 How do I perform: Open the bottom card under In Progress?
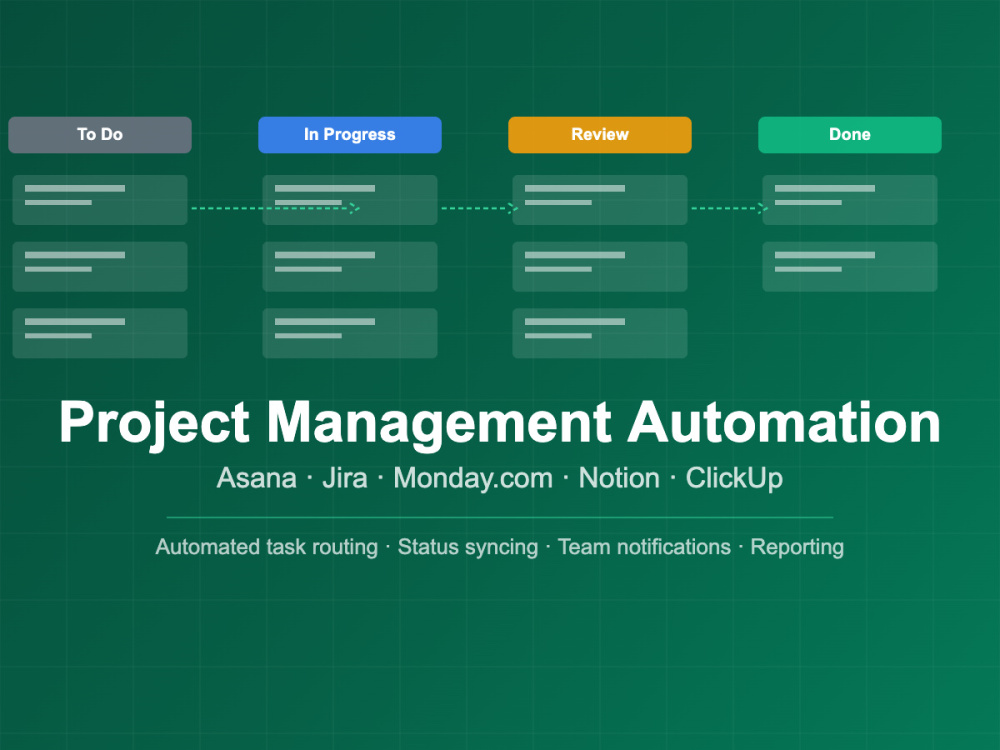(350, 333)
